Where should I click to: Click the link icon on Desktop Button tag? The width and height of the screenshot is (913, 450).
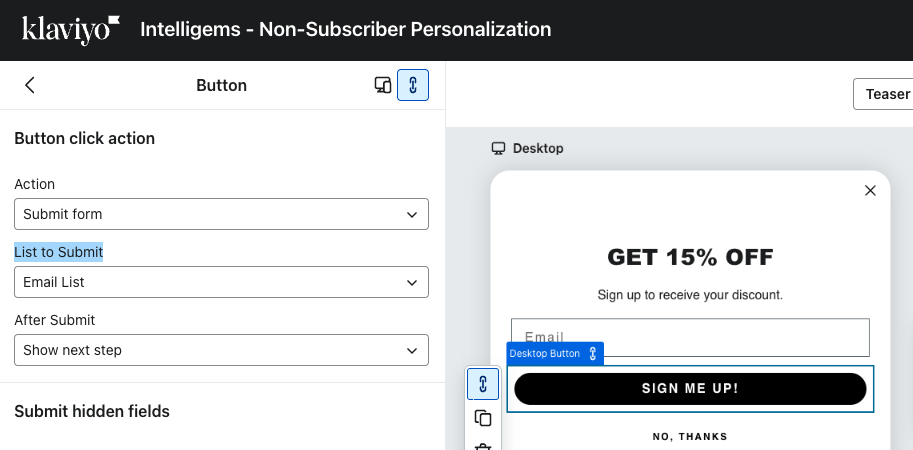593,354
